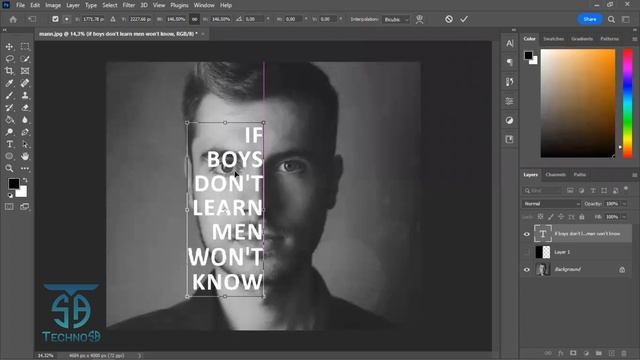Open the Character panel icon in side strip
640x360 pixels.
coord(510,44)
